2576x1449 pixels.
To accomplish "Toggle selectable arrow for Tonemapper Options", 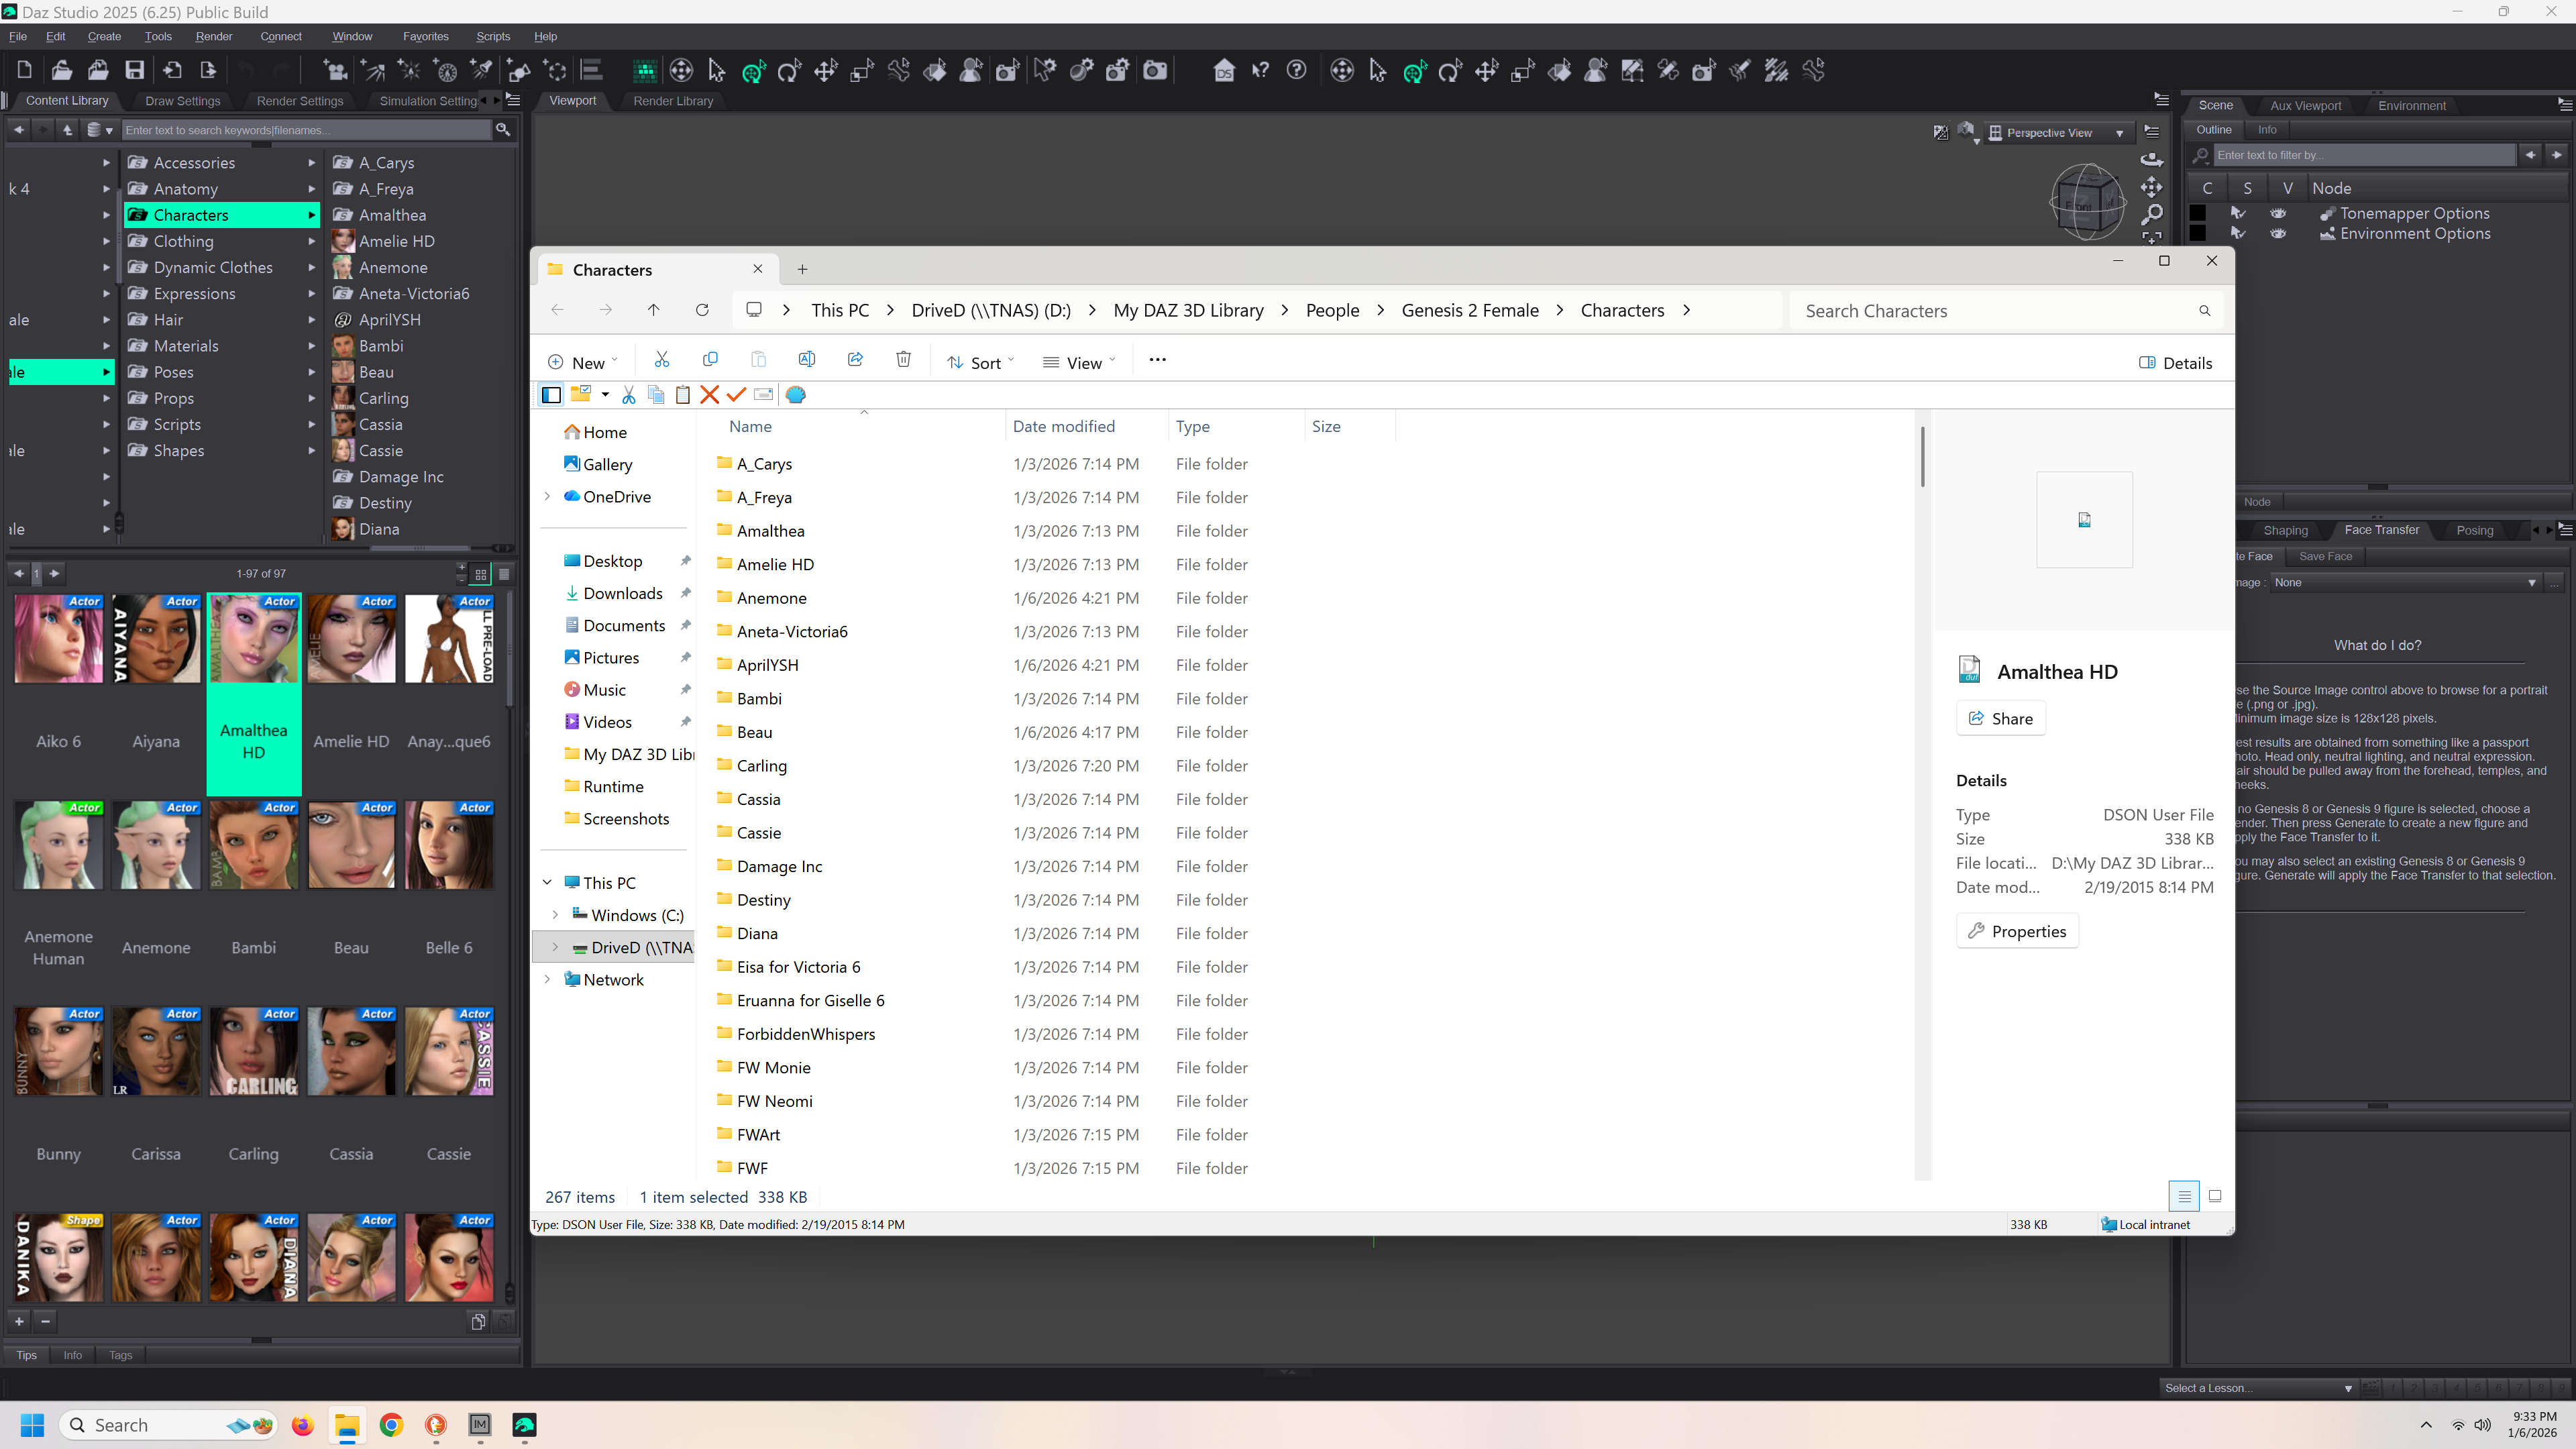I will (2238, 213).
